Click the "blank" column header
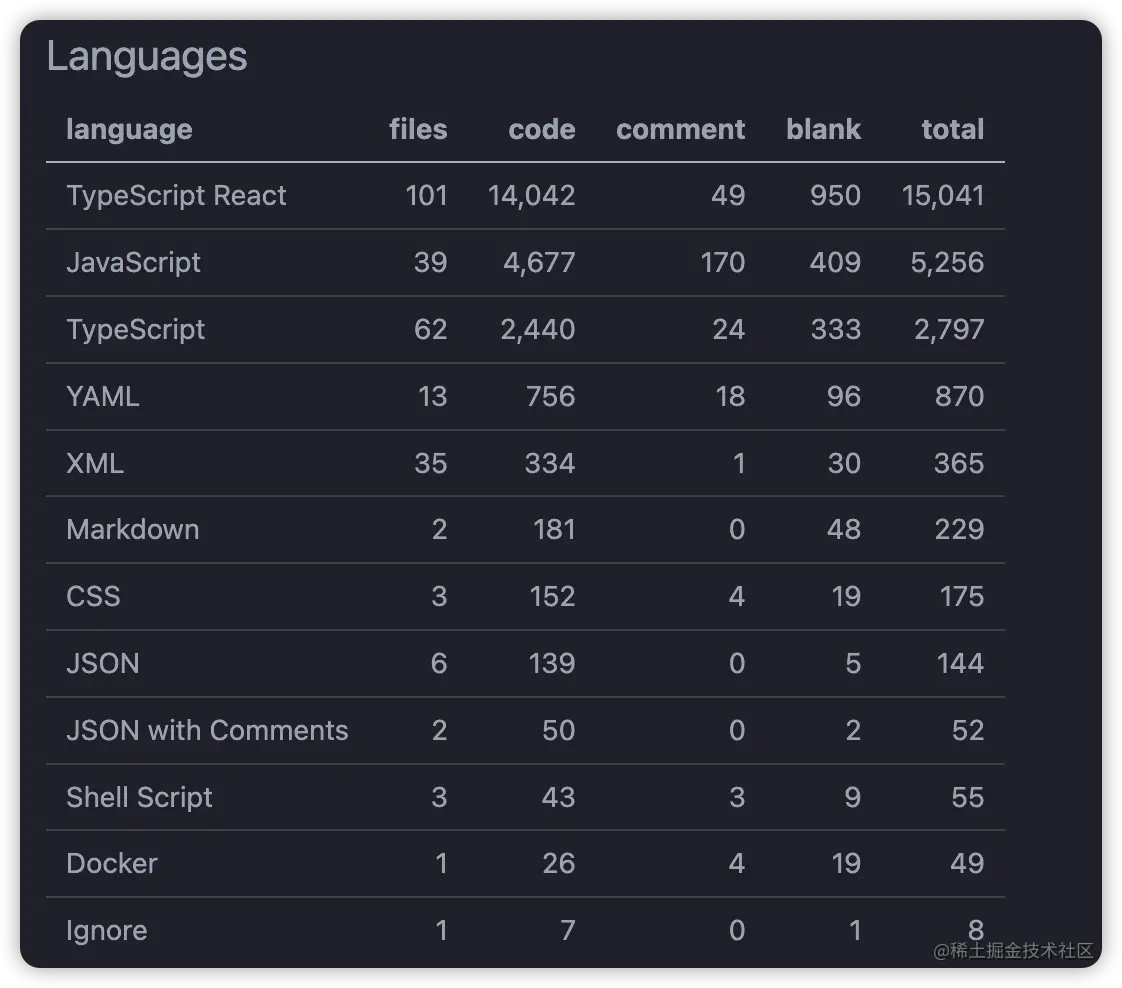Screen dimensions: 1122x988 click(823, 129)
